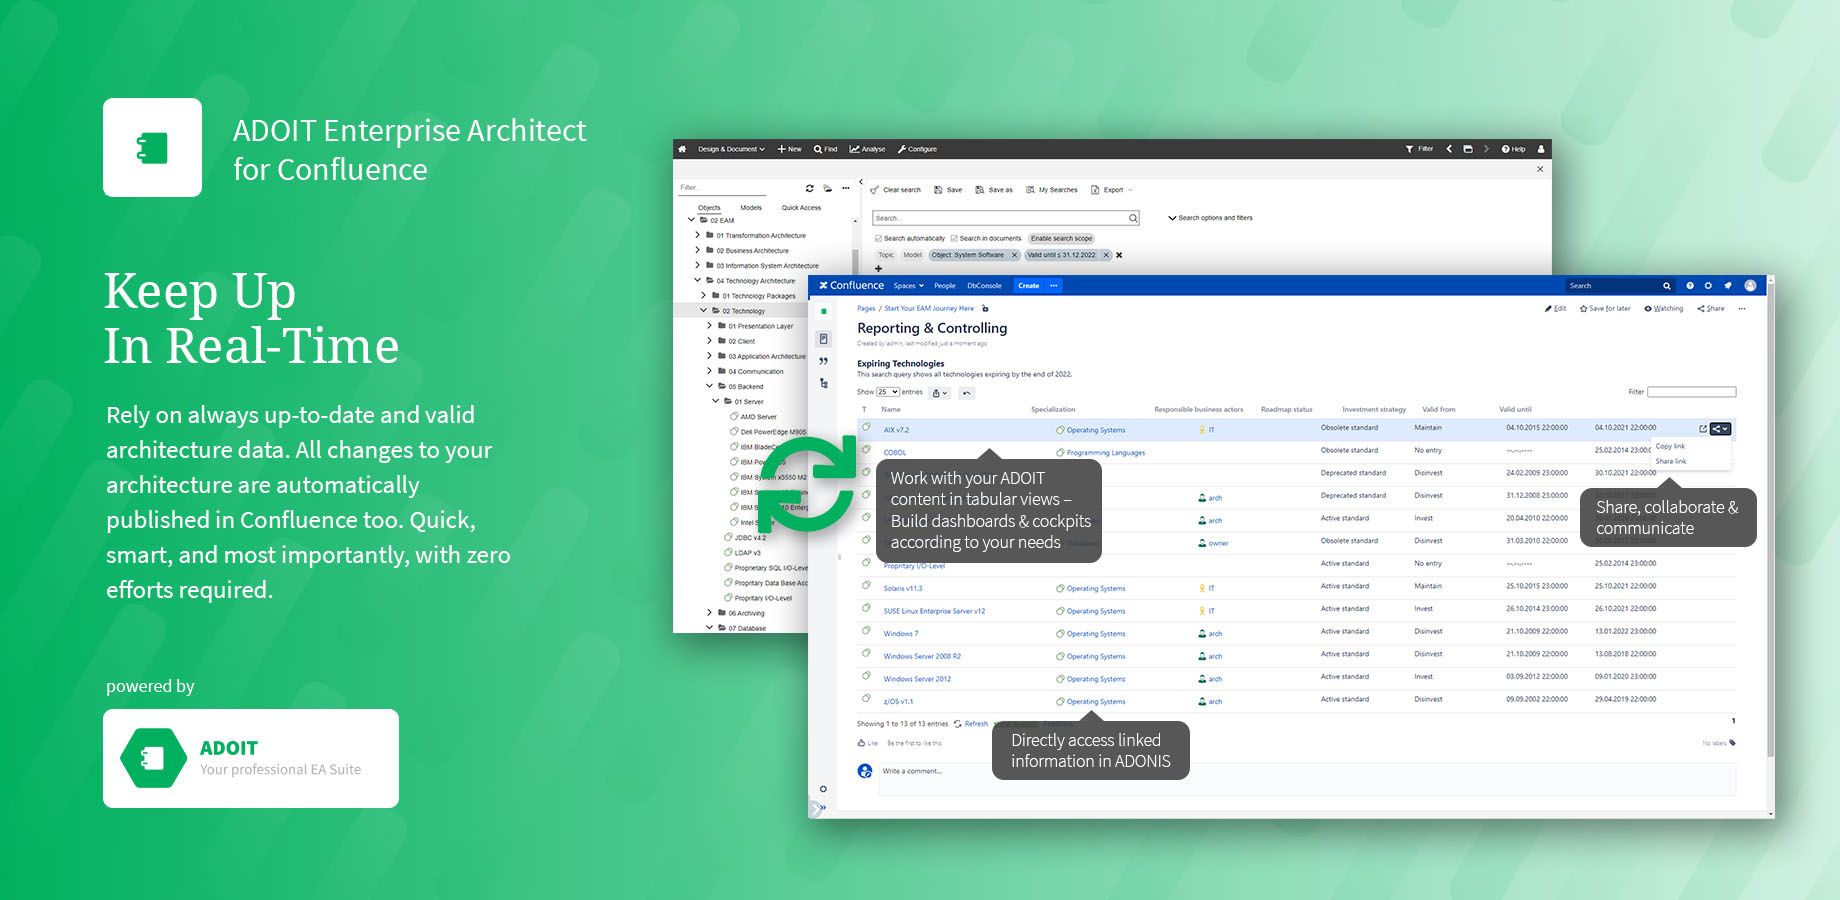Viewport: 1840px width, 900px height.
Task: Open the Design & Document dropdown in ADOIT
Action: point(731,149)
